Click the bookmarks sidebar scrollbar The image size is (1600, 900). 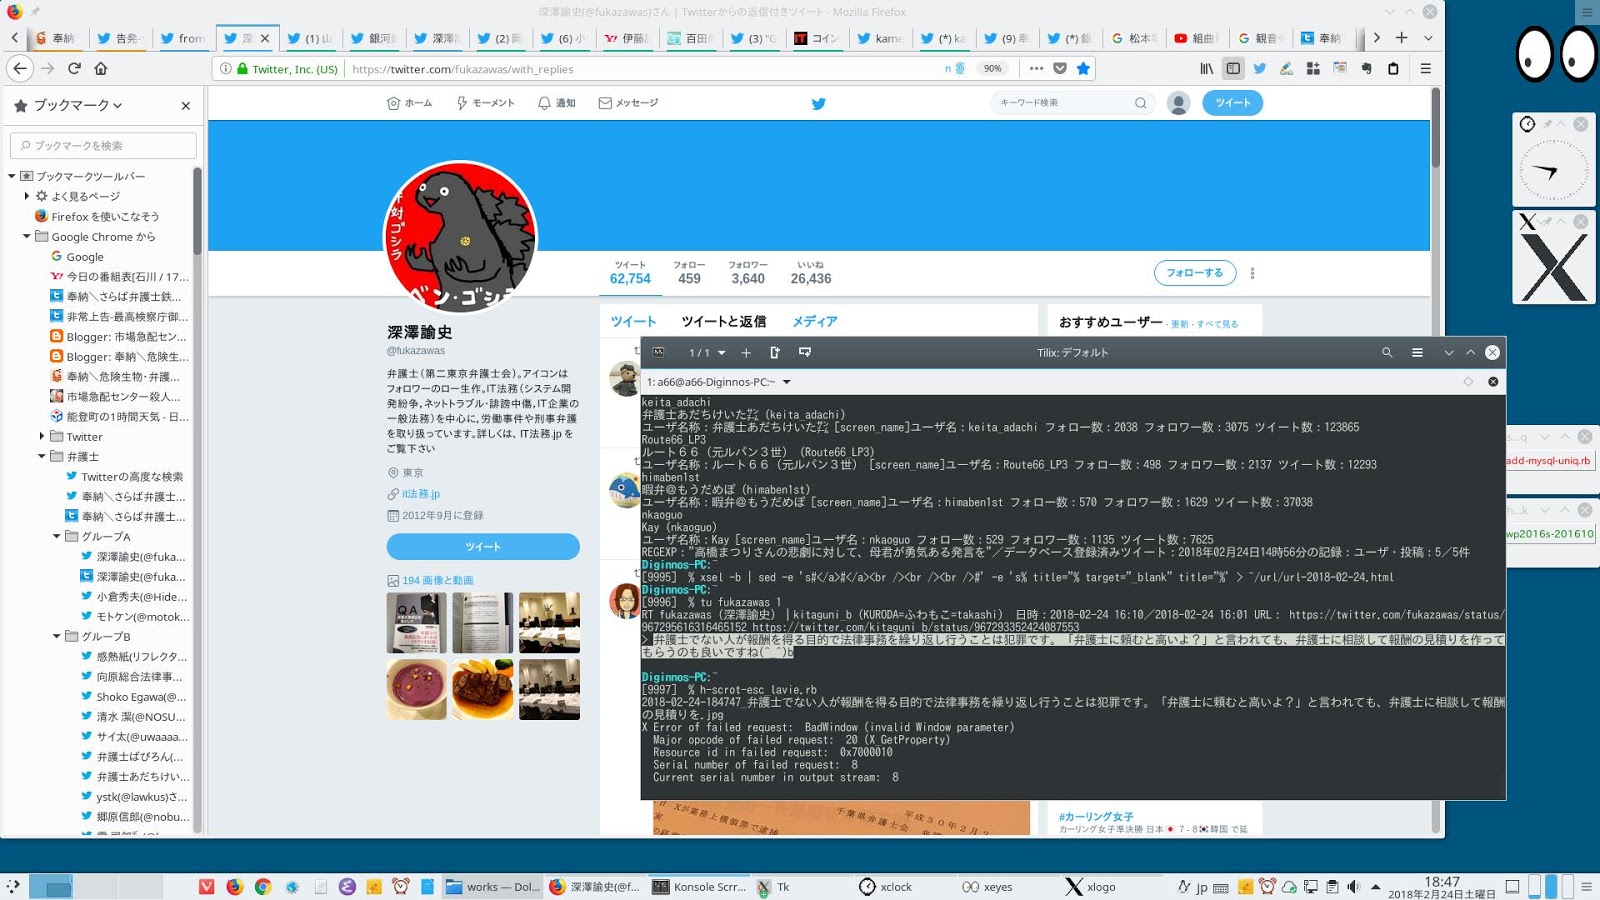(197, 210)
